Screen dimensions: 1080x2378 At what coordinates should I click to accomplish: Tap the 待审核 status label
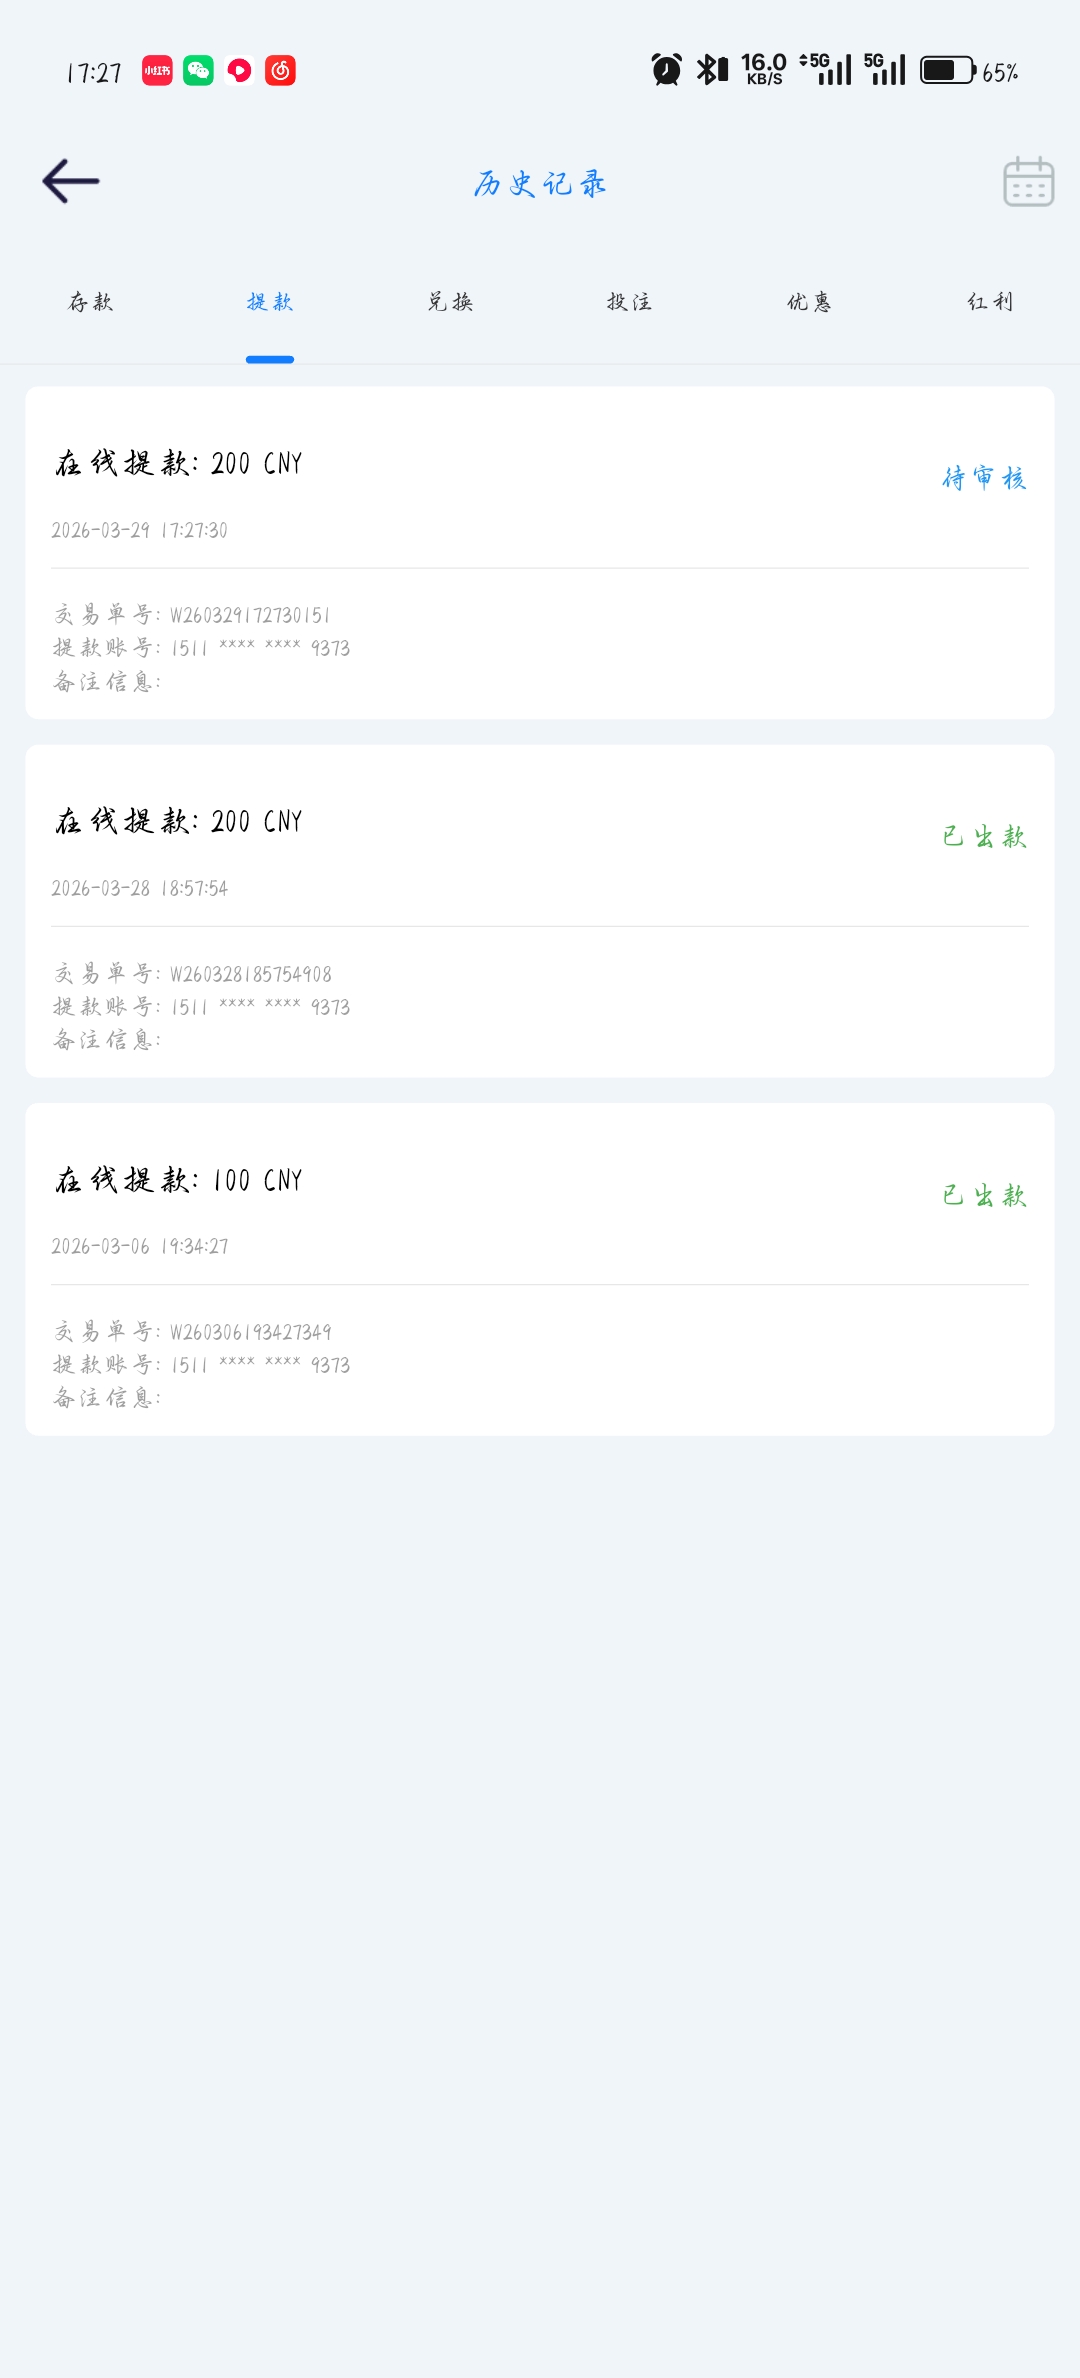pos(984,478)
